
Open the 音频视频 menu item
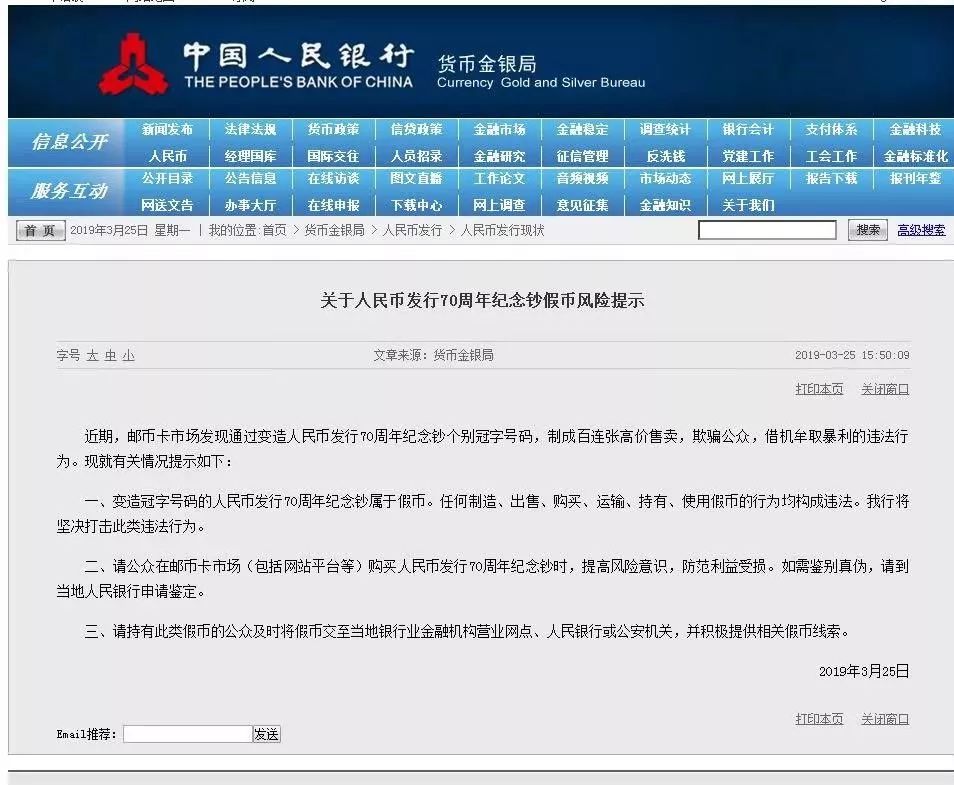pyautogui.click(x=582, y=178)
